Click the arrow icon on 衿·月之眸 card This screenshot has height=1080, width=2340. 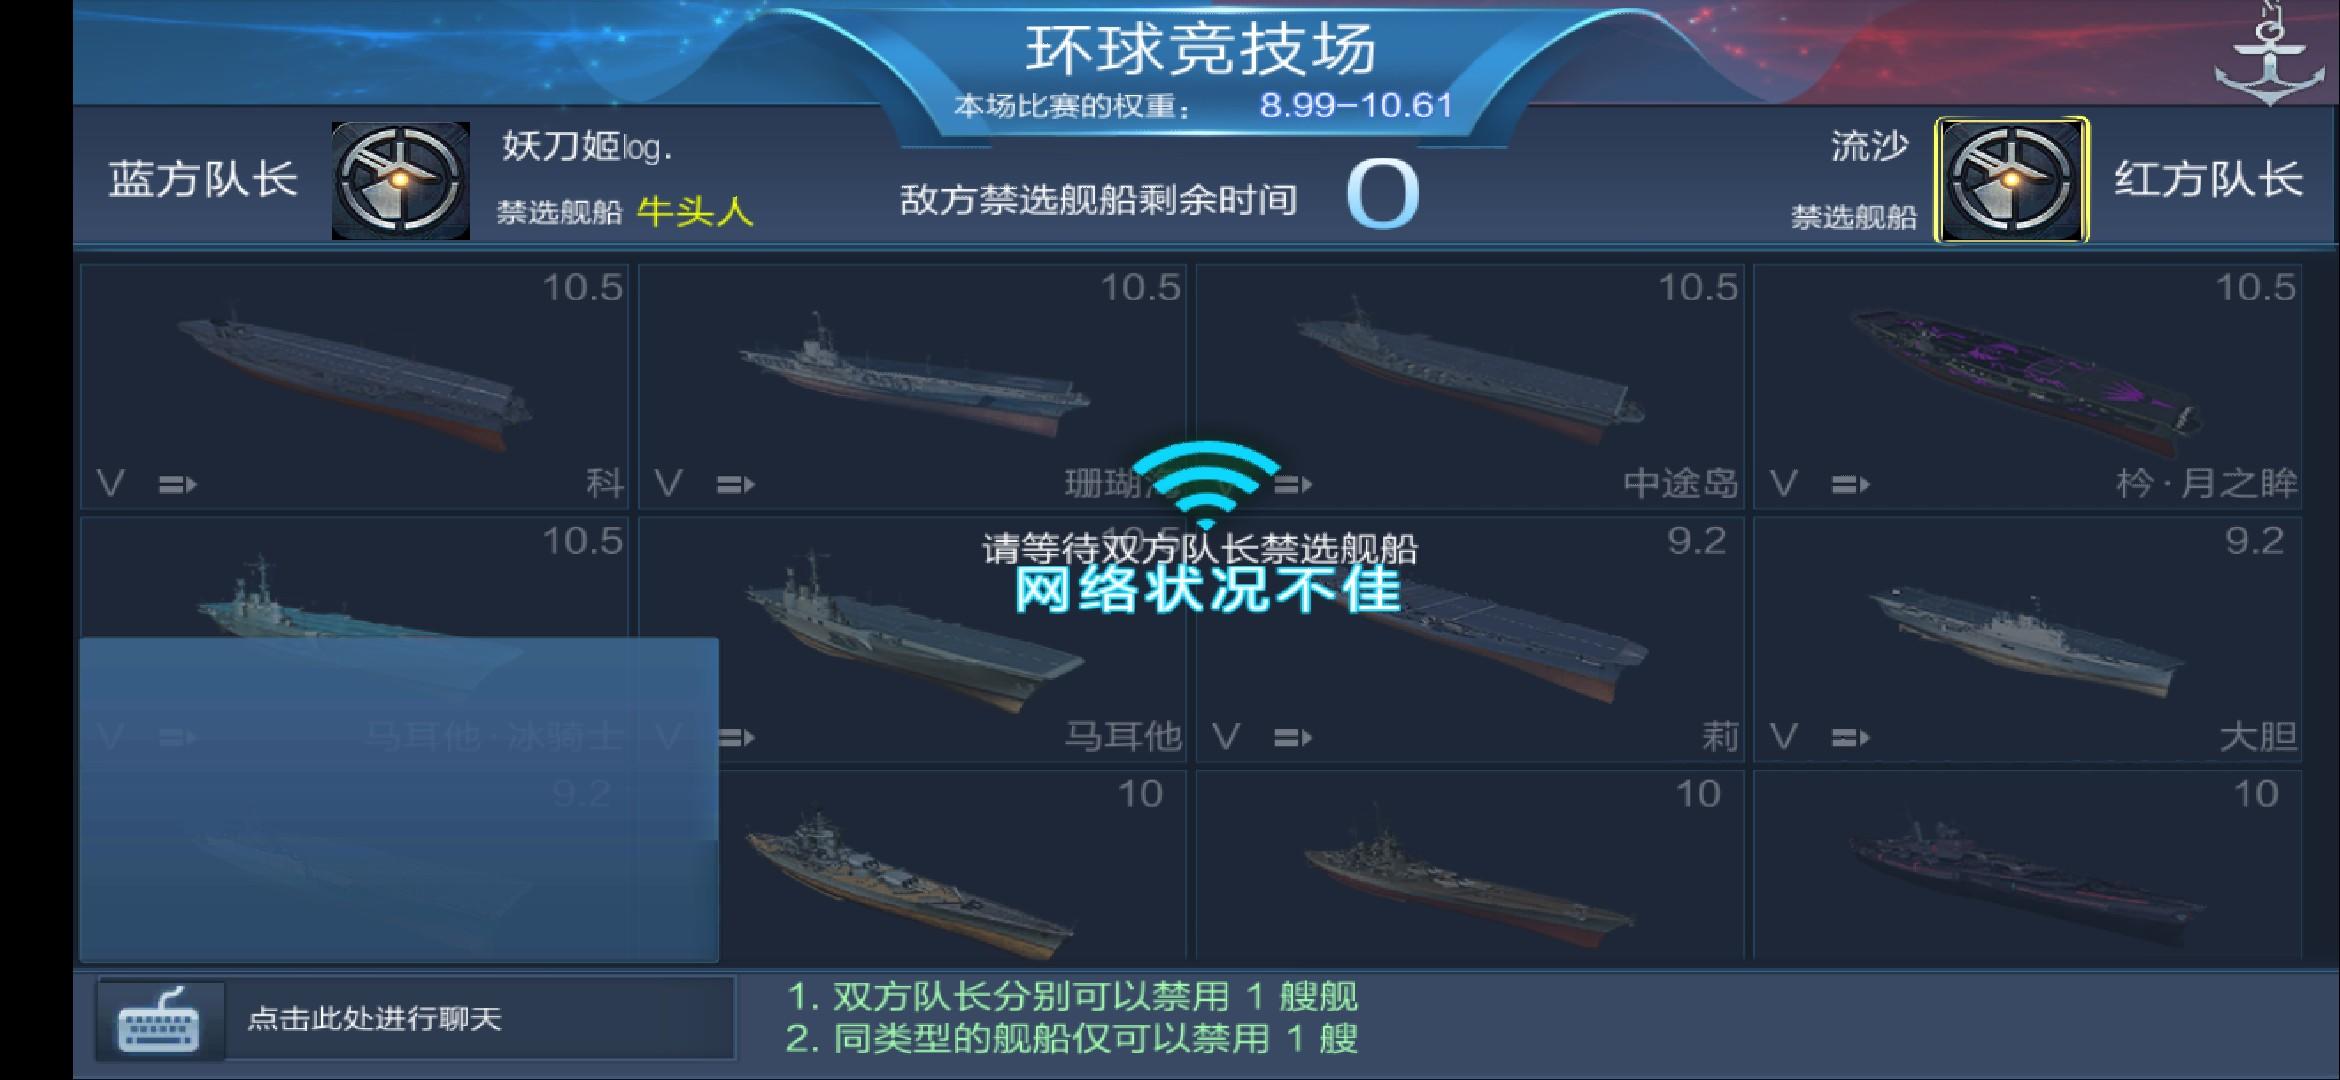[1850, 485]
